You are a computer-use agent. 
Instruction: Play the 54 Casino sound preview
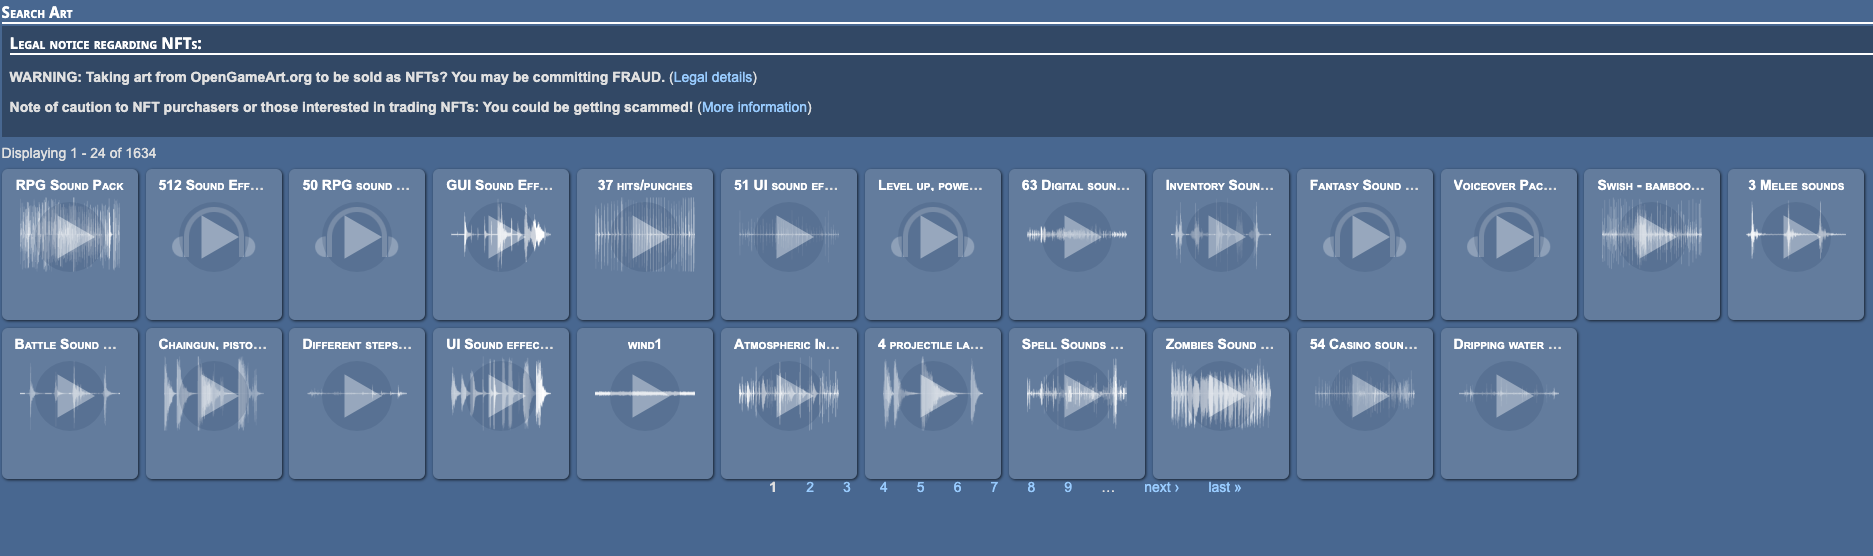pos(1364,394)
